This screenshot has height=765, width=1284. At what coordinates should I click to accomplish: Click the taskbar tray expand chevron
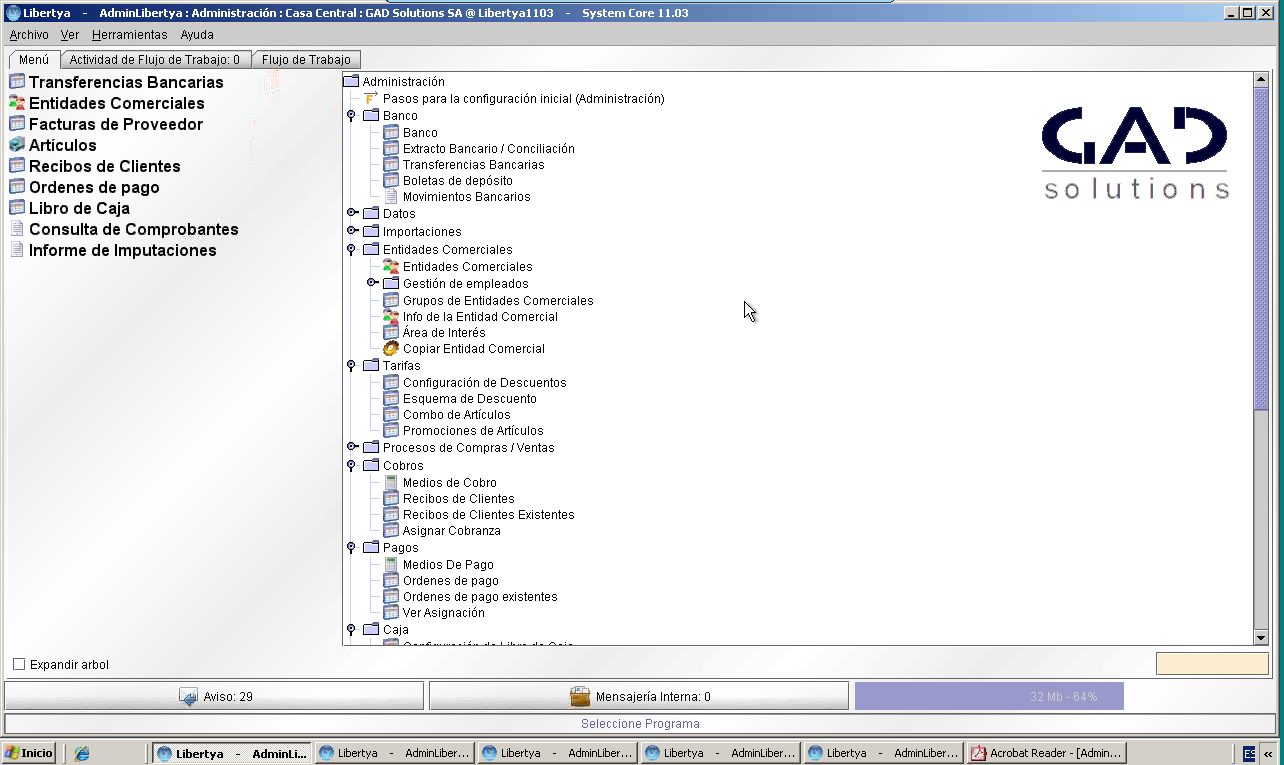tap(1268, 754)
